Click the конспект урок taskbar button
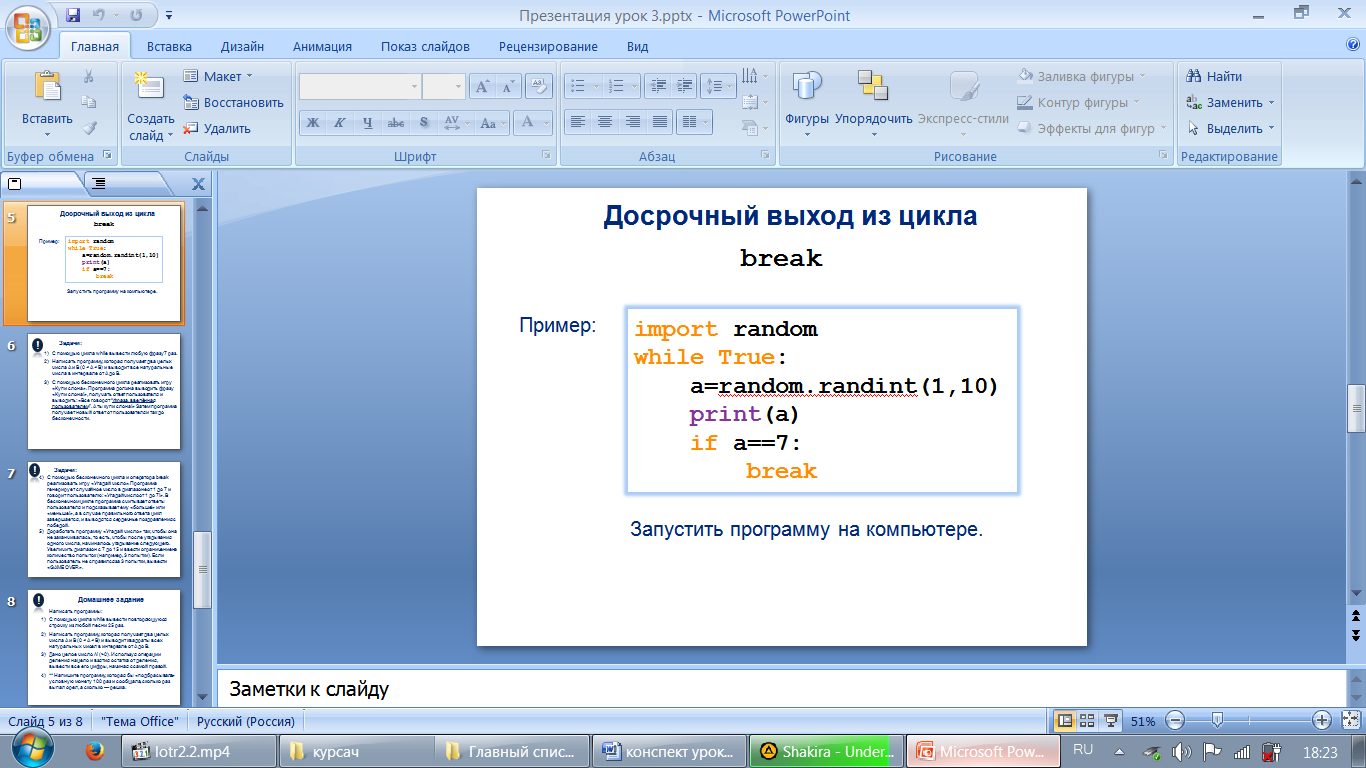 [x=669, y=751]
